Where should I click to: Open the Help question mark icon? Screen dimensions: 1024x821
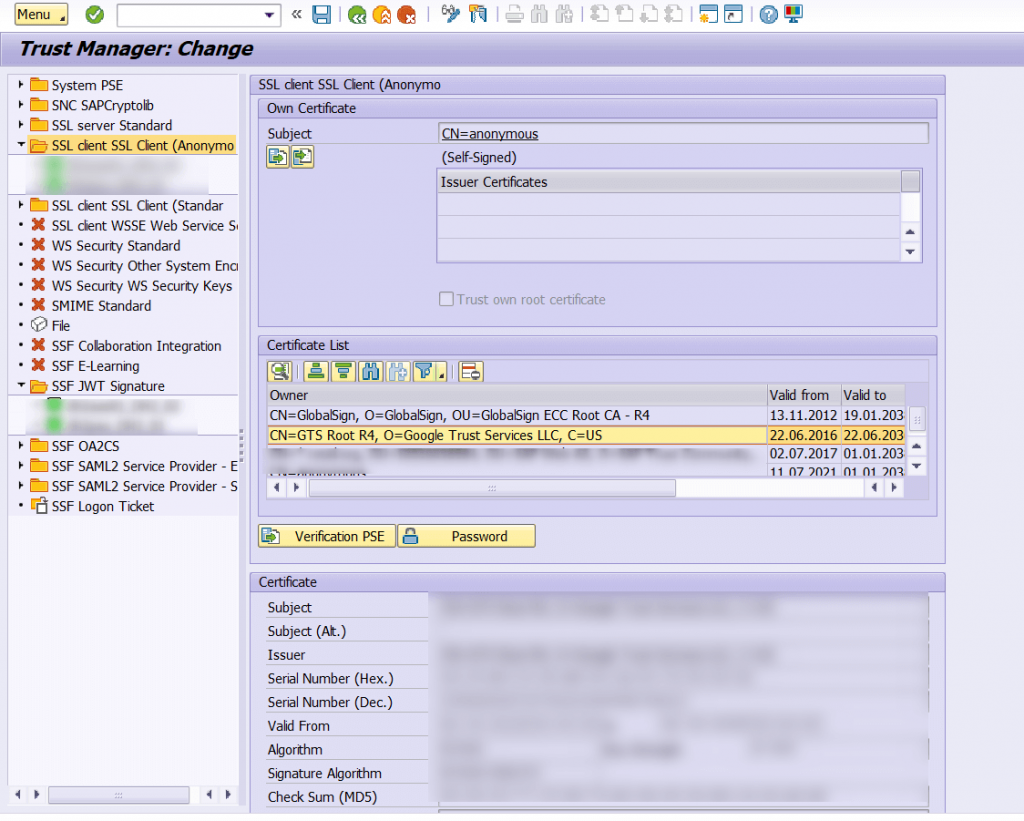tap(769, 14)
